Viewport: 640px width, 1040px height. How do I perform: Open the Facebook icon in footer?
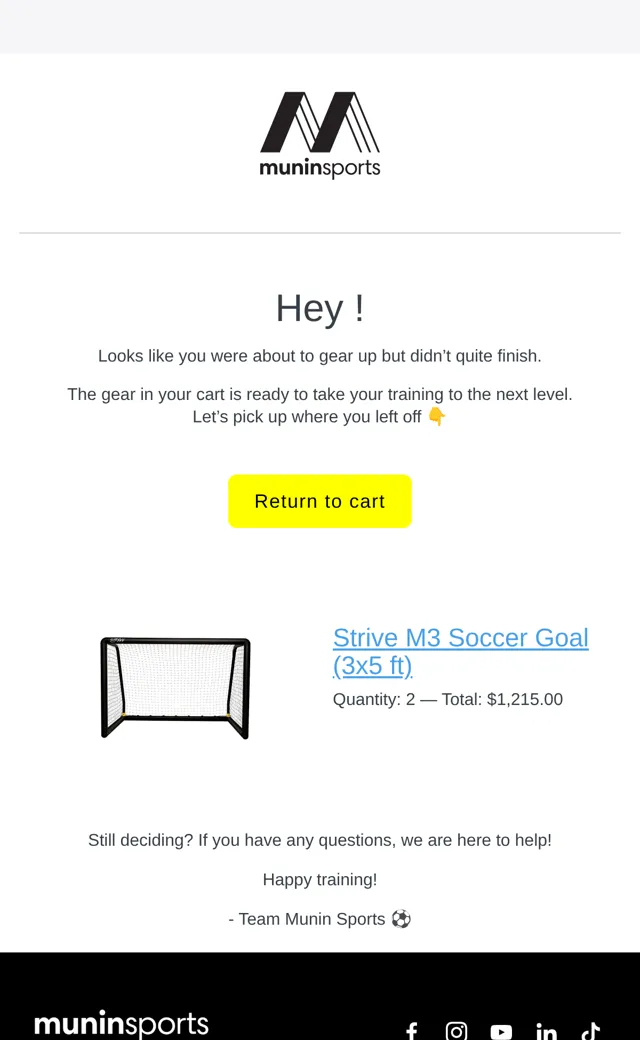point(412,1031)
